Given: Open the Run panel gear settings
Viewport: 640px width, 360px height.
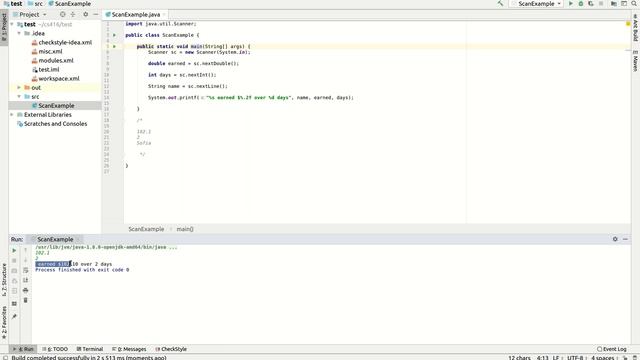Looking at the screenshot, I should pyautogui.click(x=615, y=239).
